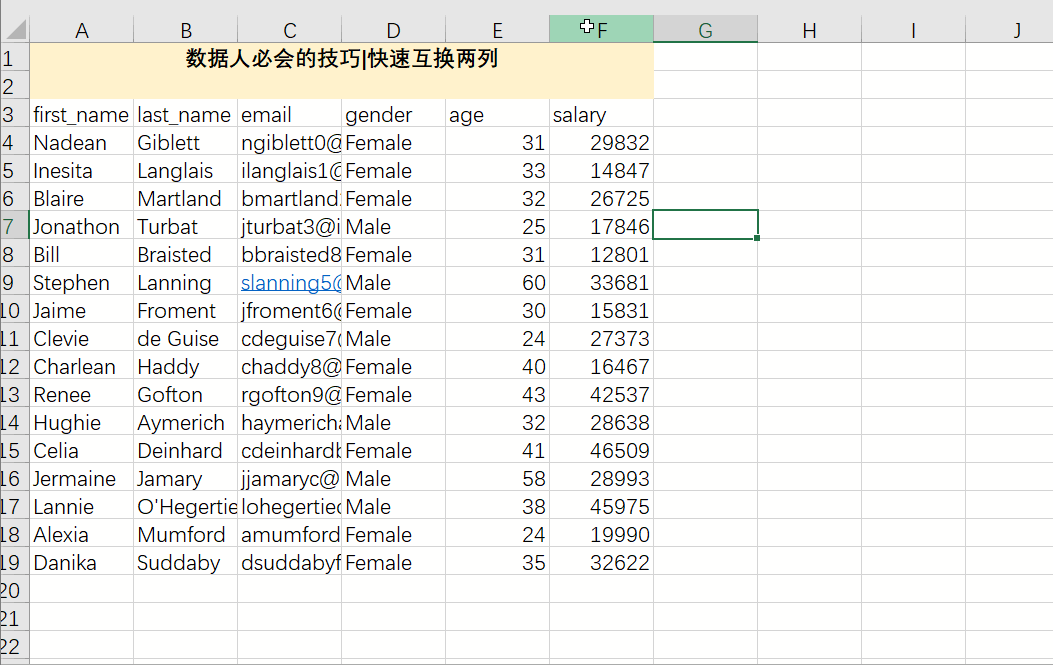Select salary cell 32622
The image size is (1053, 665).
(602, 562)
